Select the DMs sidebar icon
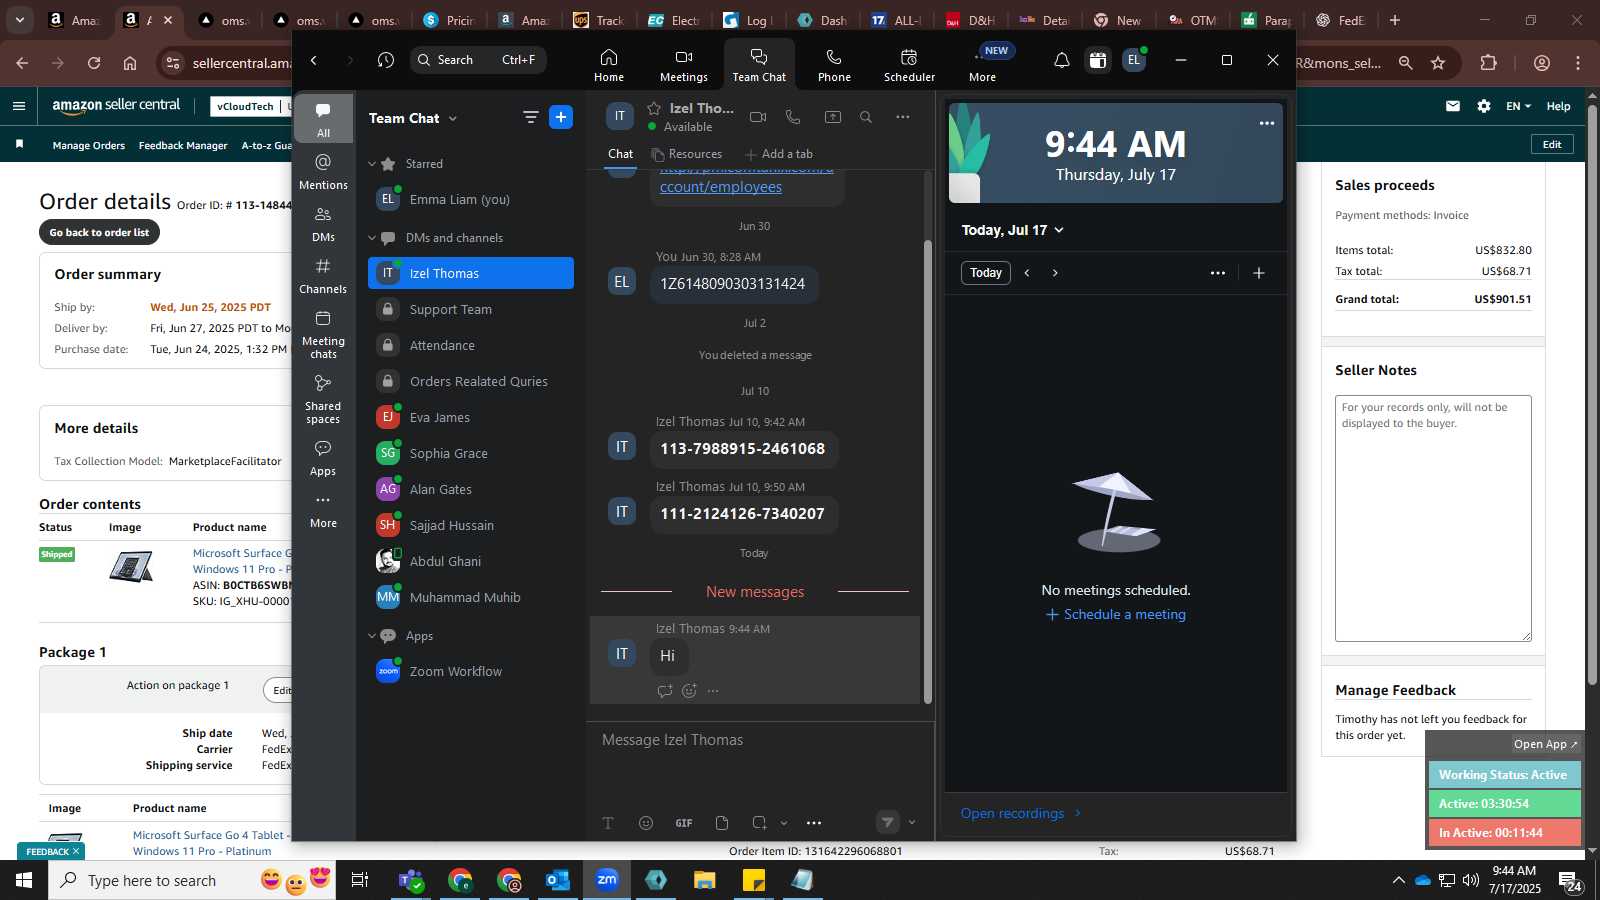 [x=323, y=224]
